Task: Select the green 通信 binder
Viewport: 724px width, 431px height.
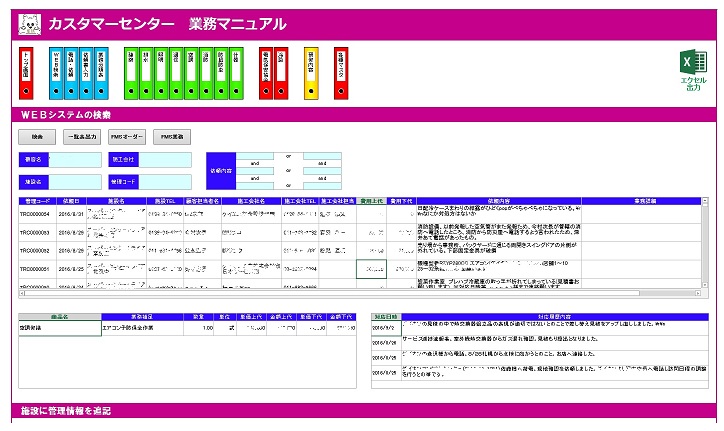Action: pyautogui.click(x=175, y=72)
